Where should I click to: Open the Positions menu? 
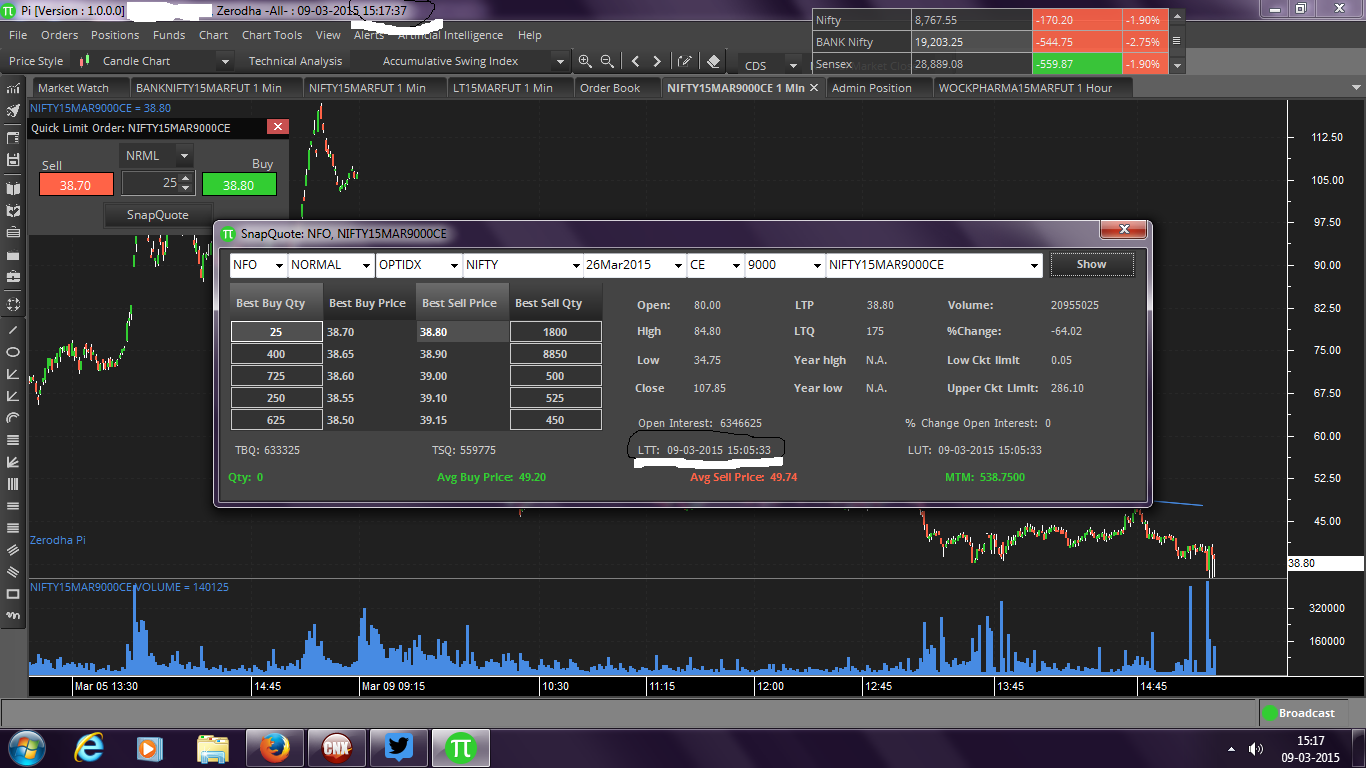tap(115, 35)
